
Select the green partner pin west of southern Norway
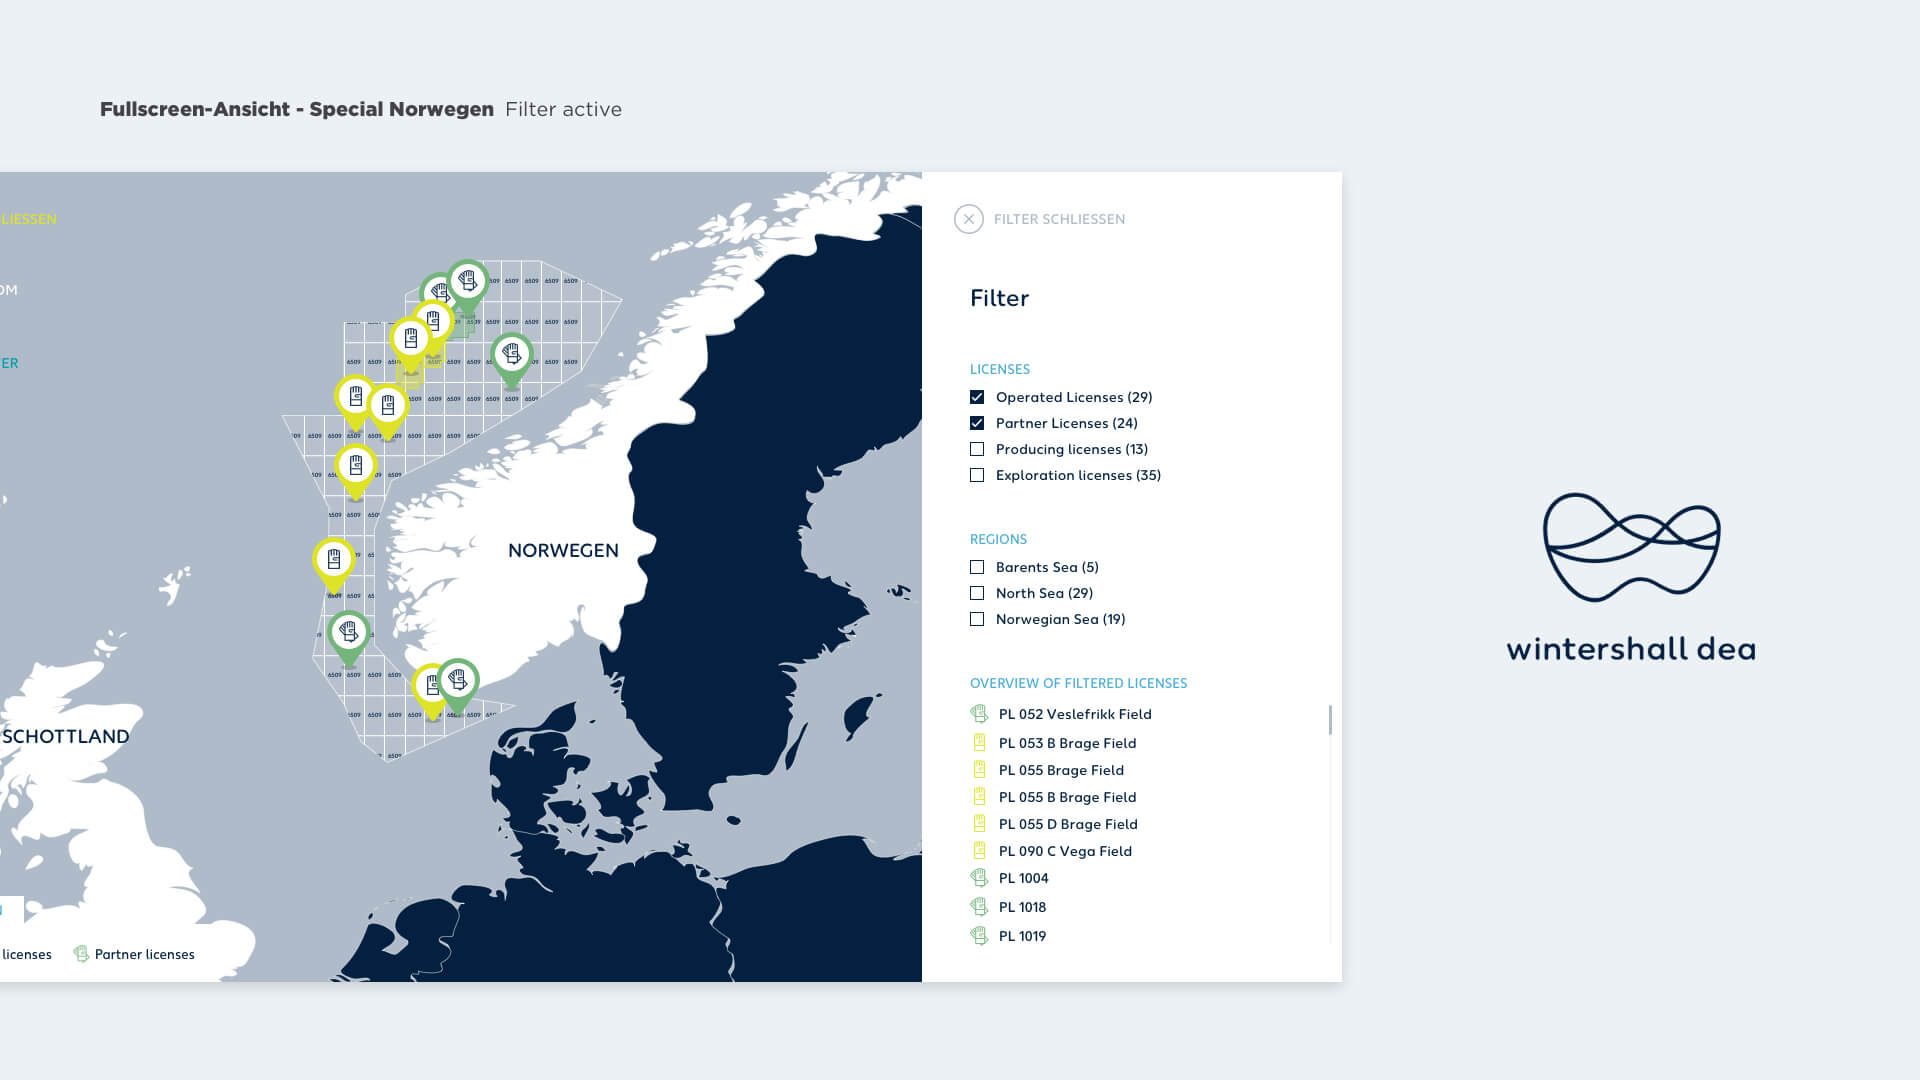click(349, 635)
